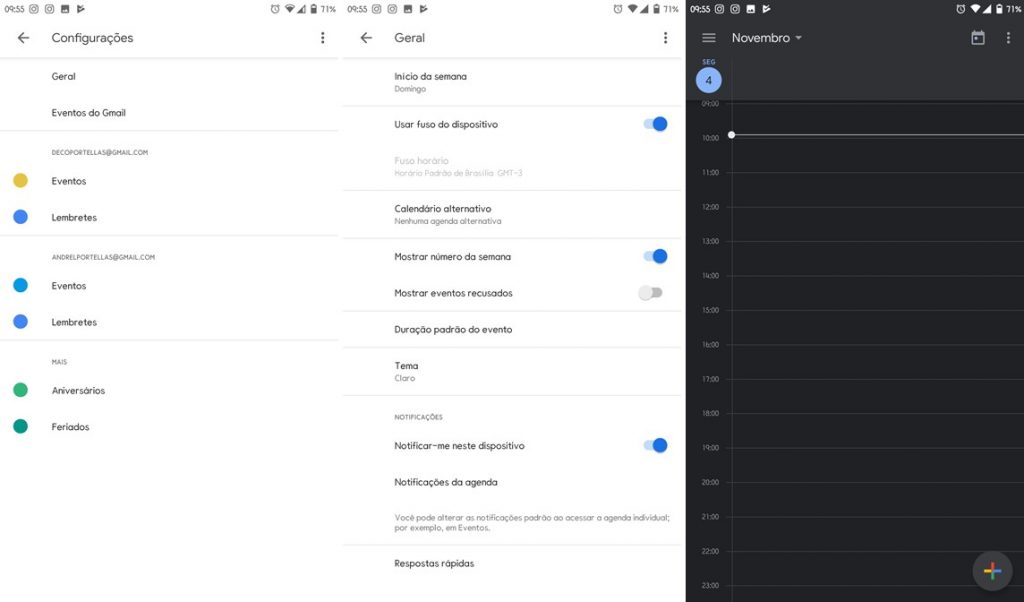Open Início da semana option
This screenshot has width=1024, height=602.
point(512,82)
